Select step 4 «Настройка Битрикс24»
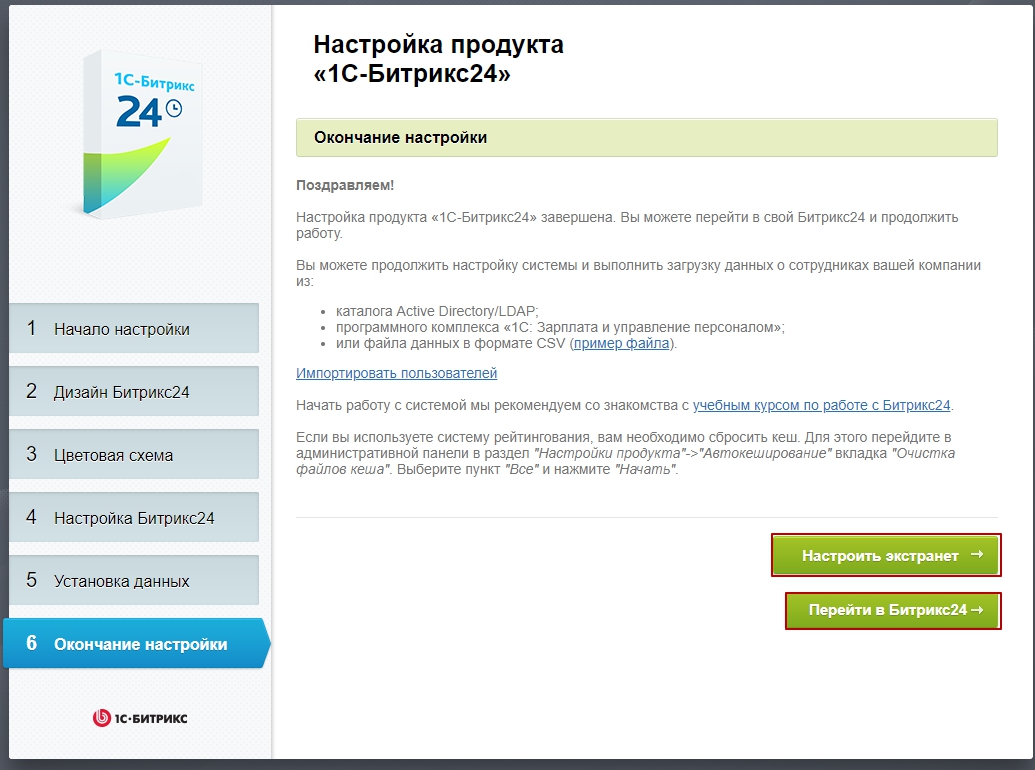This screenshot has width=1035, height=770. (x=134, y=517)
